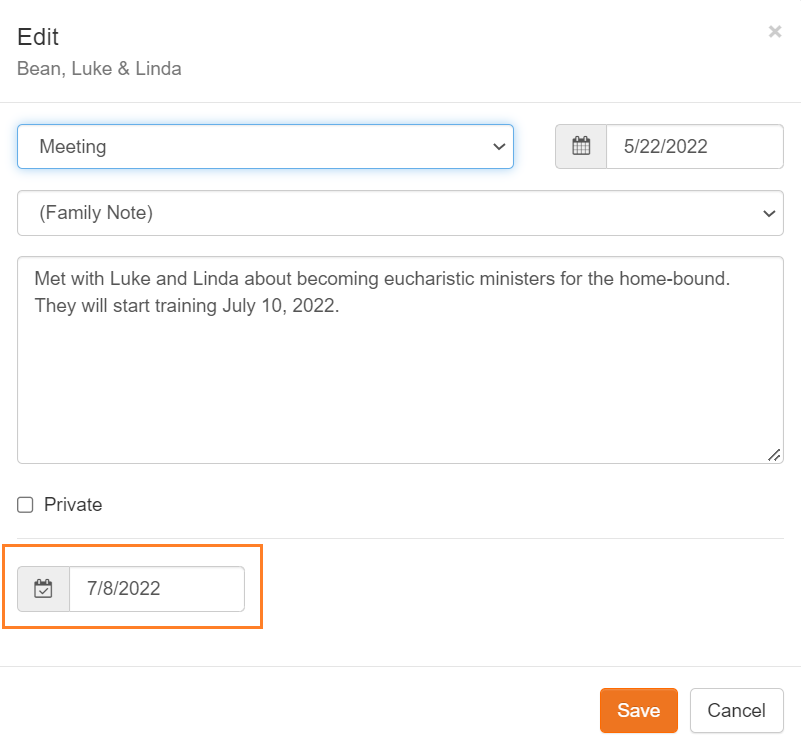This screenshot has height=751, width=801.
Task: Click the first note line about eucharistic ministers
Action: point(382,278)
